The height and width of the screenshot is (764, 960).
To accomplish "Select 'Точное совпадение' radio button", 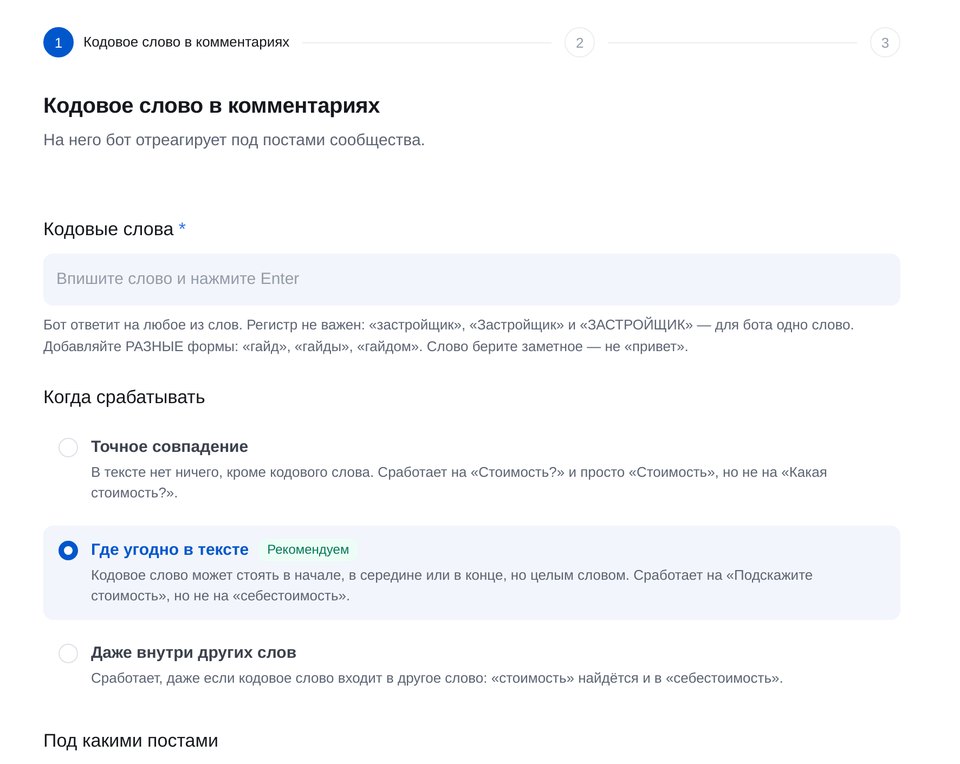I will pos(68,447).
